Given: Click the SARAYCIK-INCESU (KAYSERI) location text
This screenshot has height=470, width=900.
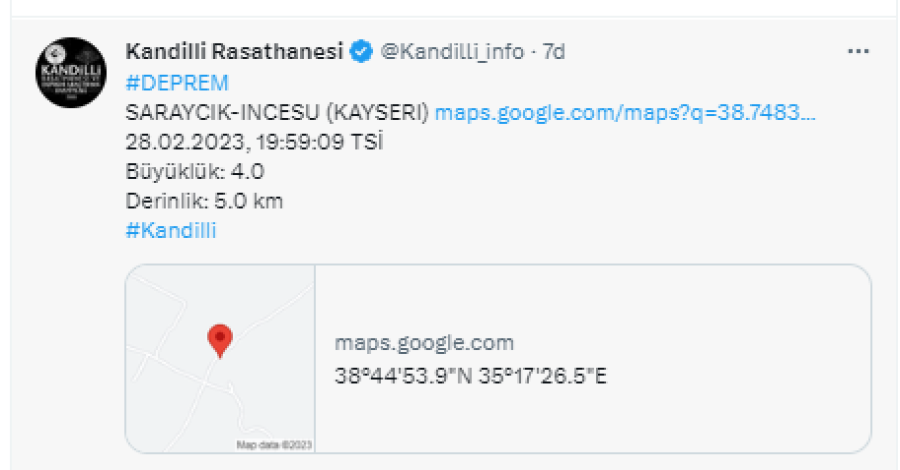Looking at the screenshot, I should 277,112.
